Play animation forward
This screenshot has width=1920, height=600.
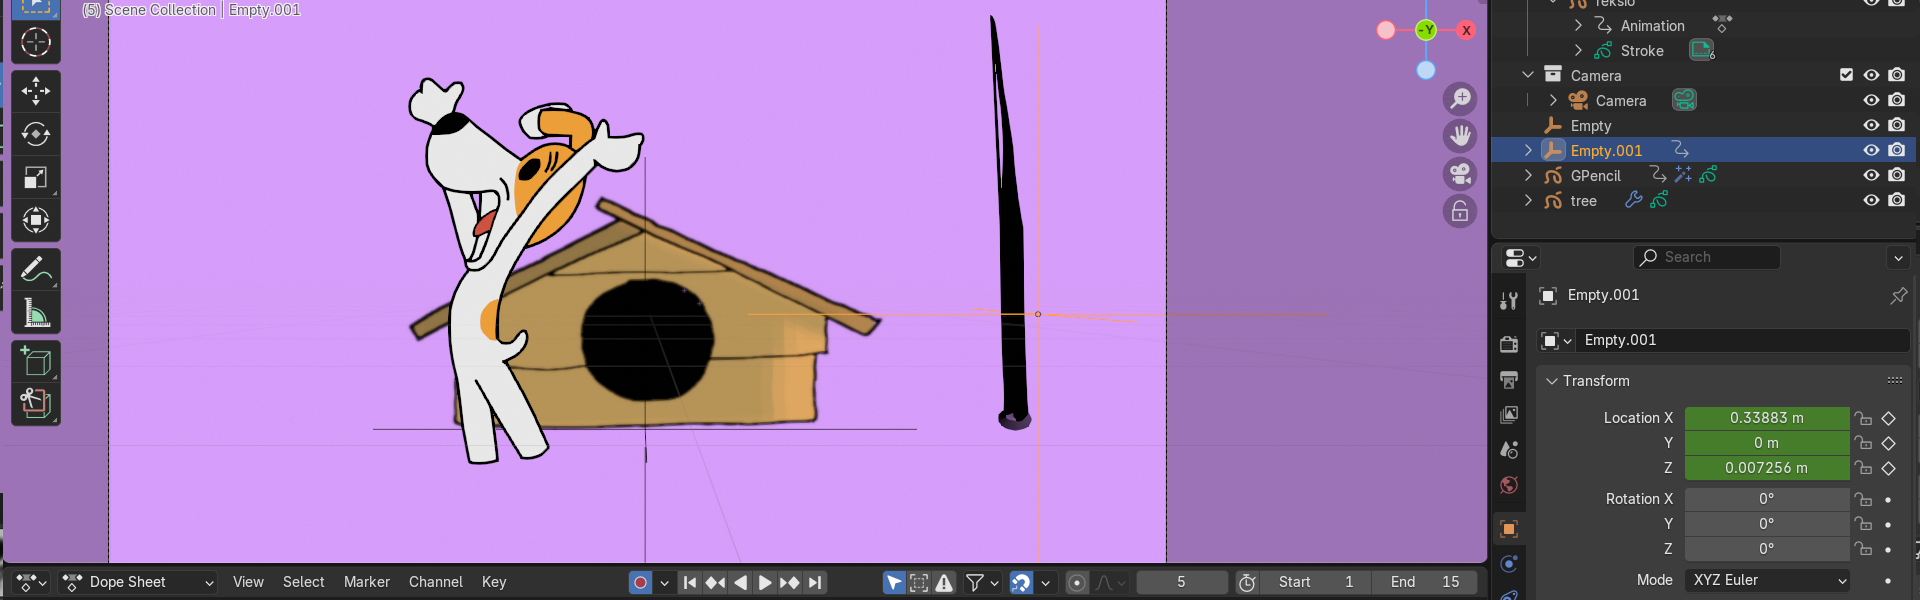point(765,582)
